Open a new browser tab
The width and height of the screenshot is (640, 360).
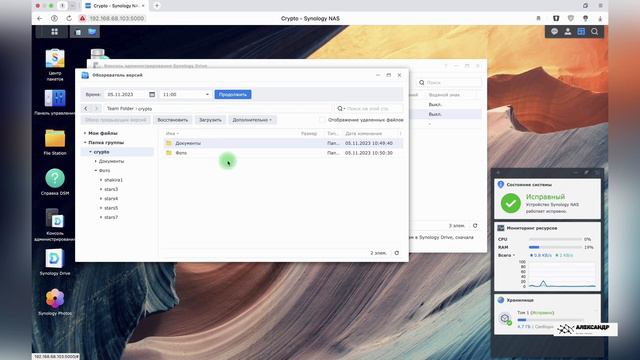pos(157,6)
